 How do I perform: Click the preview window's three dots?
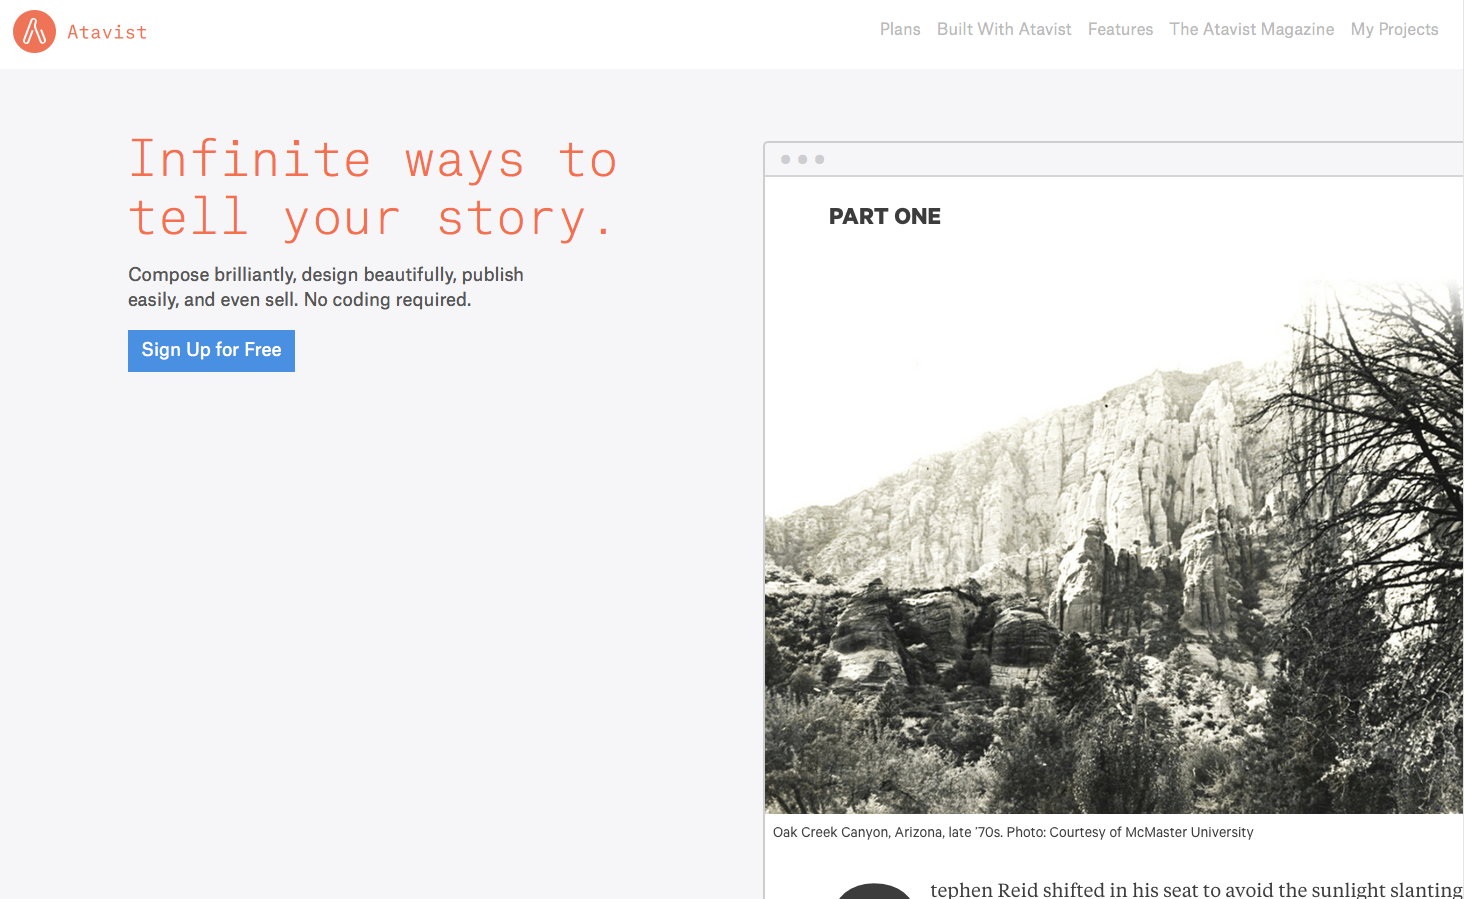click(x=802, y=159)
